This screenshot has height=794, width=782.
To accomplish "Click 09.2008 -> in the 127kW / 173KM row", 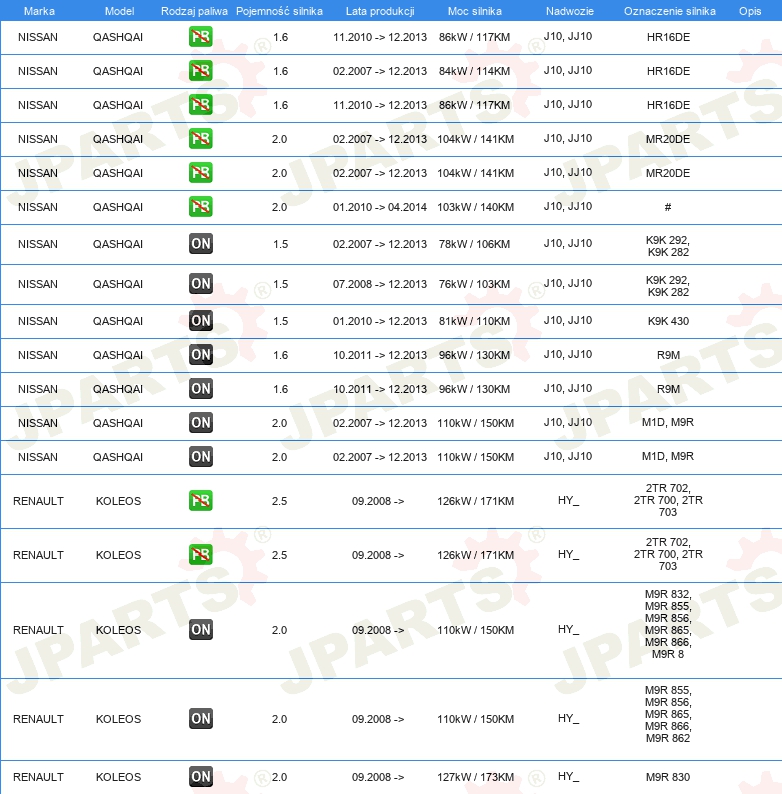I will click(378, 777).
